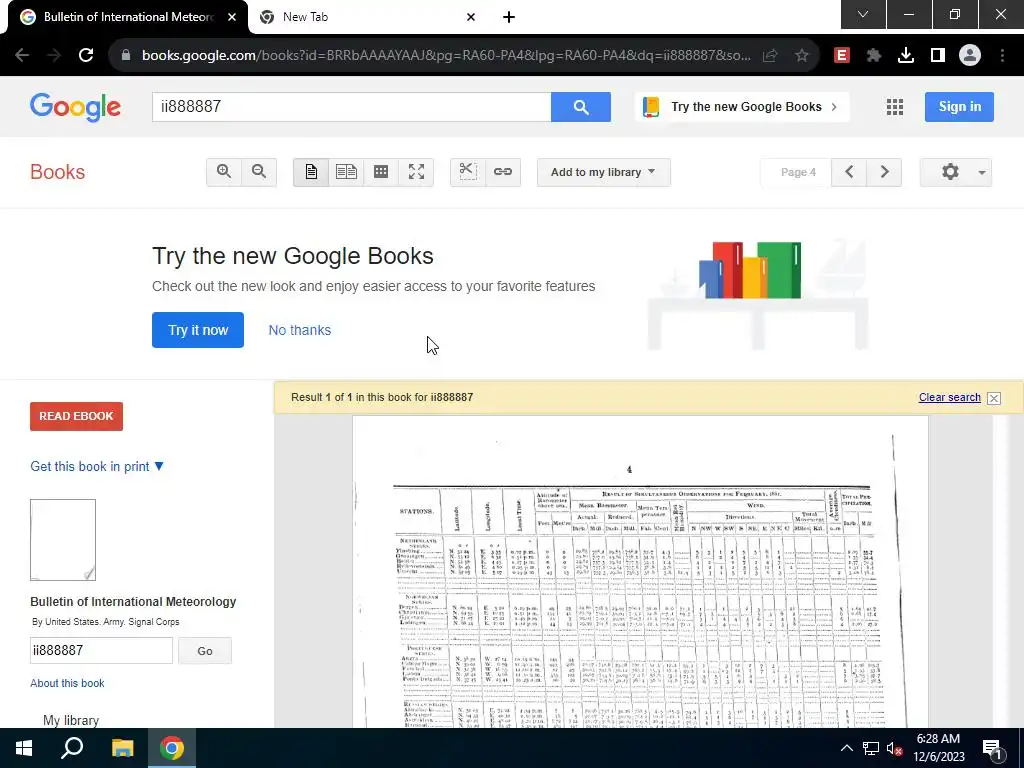Click the address bar URL

tap(446, 56)
